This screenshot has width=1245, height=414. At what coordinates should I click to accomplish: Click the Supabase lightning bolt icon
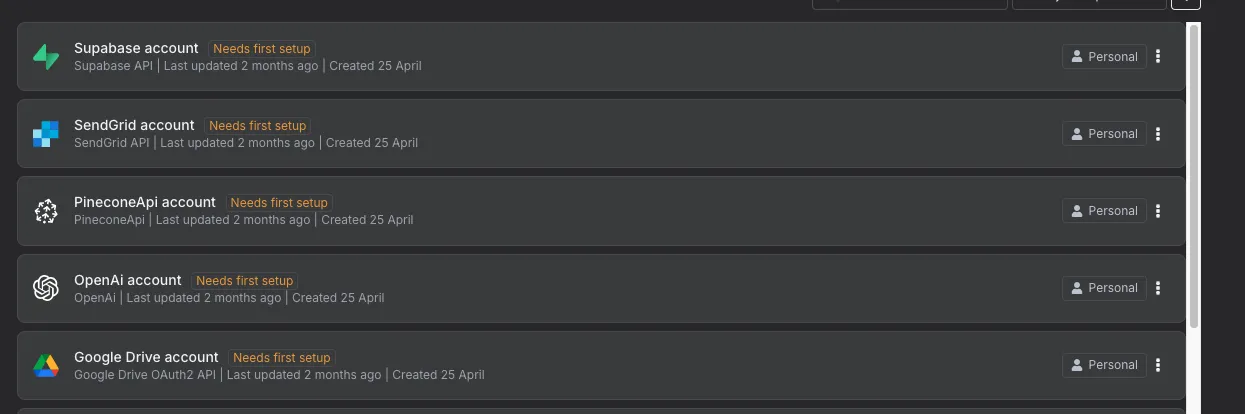coord(46,57)
